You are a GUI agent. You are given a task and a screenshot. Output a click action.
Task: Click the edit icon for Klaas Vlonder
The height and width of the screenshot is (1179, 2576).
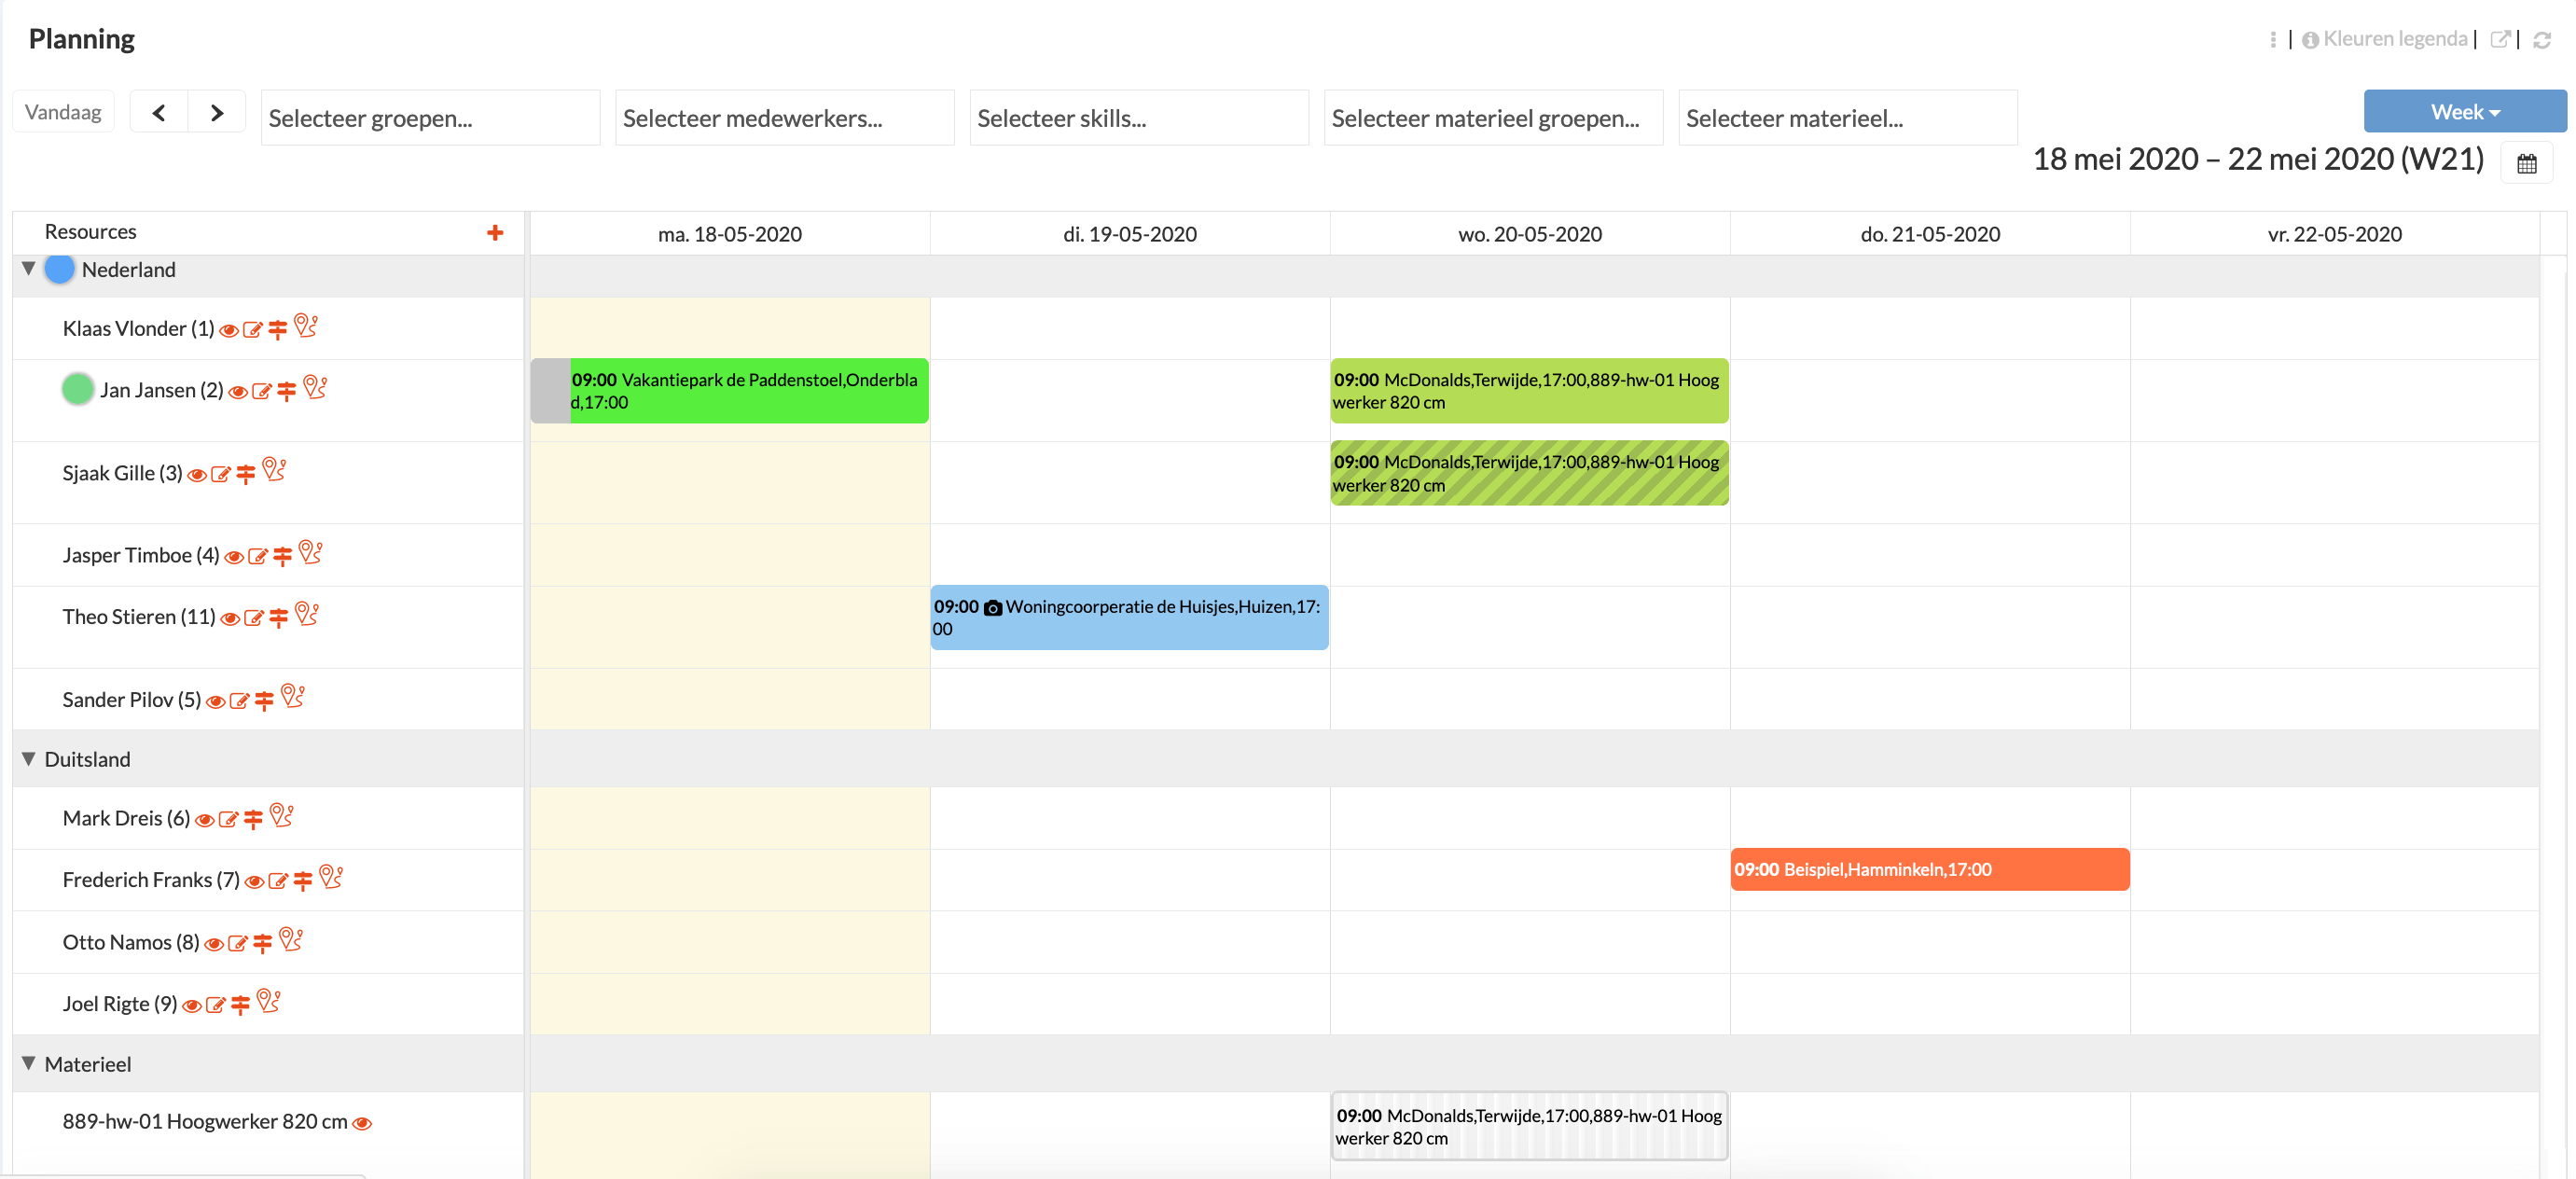[x=252, y=330]
